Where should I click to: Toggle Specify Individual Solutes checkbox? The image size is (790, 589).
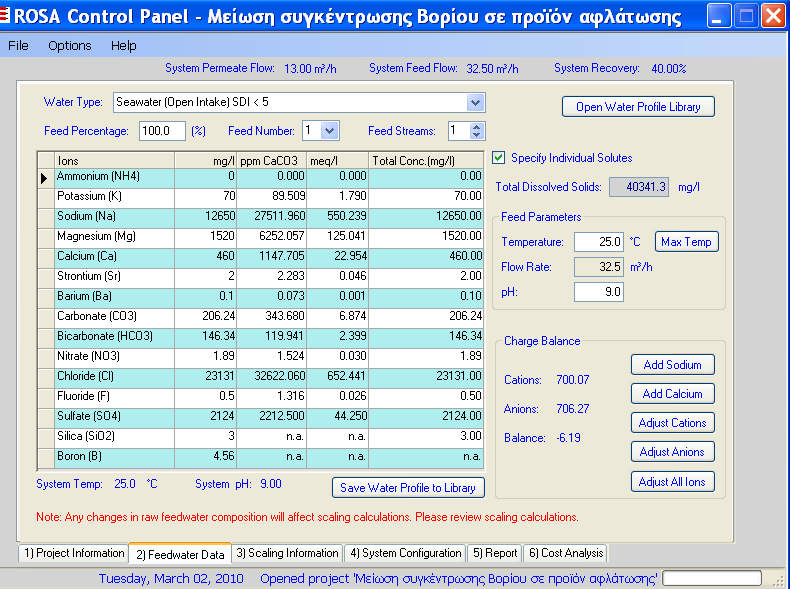(x=498, y=158)
